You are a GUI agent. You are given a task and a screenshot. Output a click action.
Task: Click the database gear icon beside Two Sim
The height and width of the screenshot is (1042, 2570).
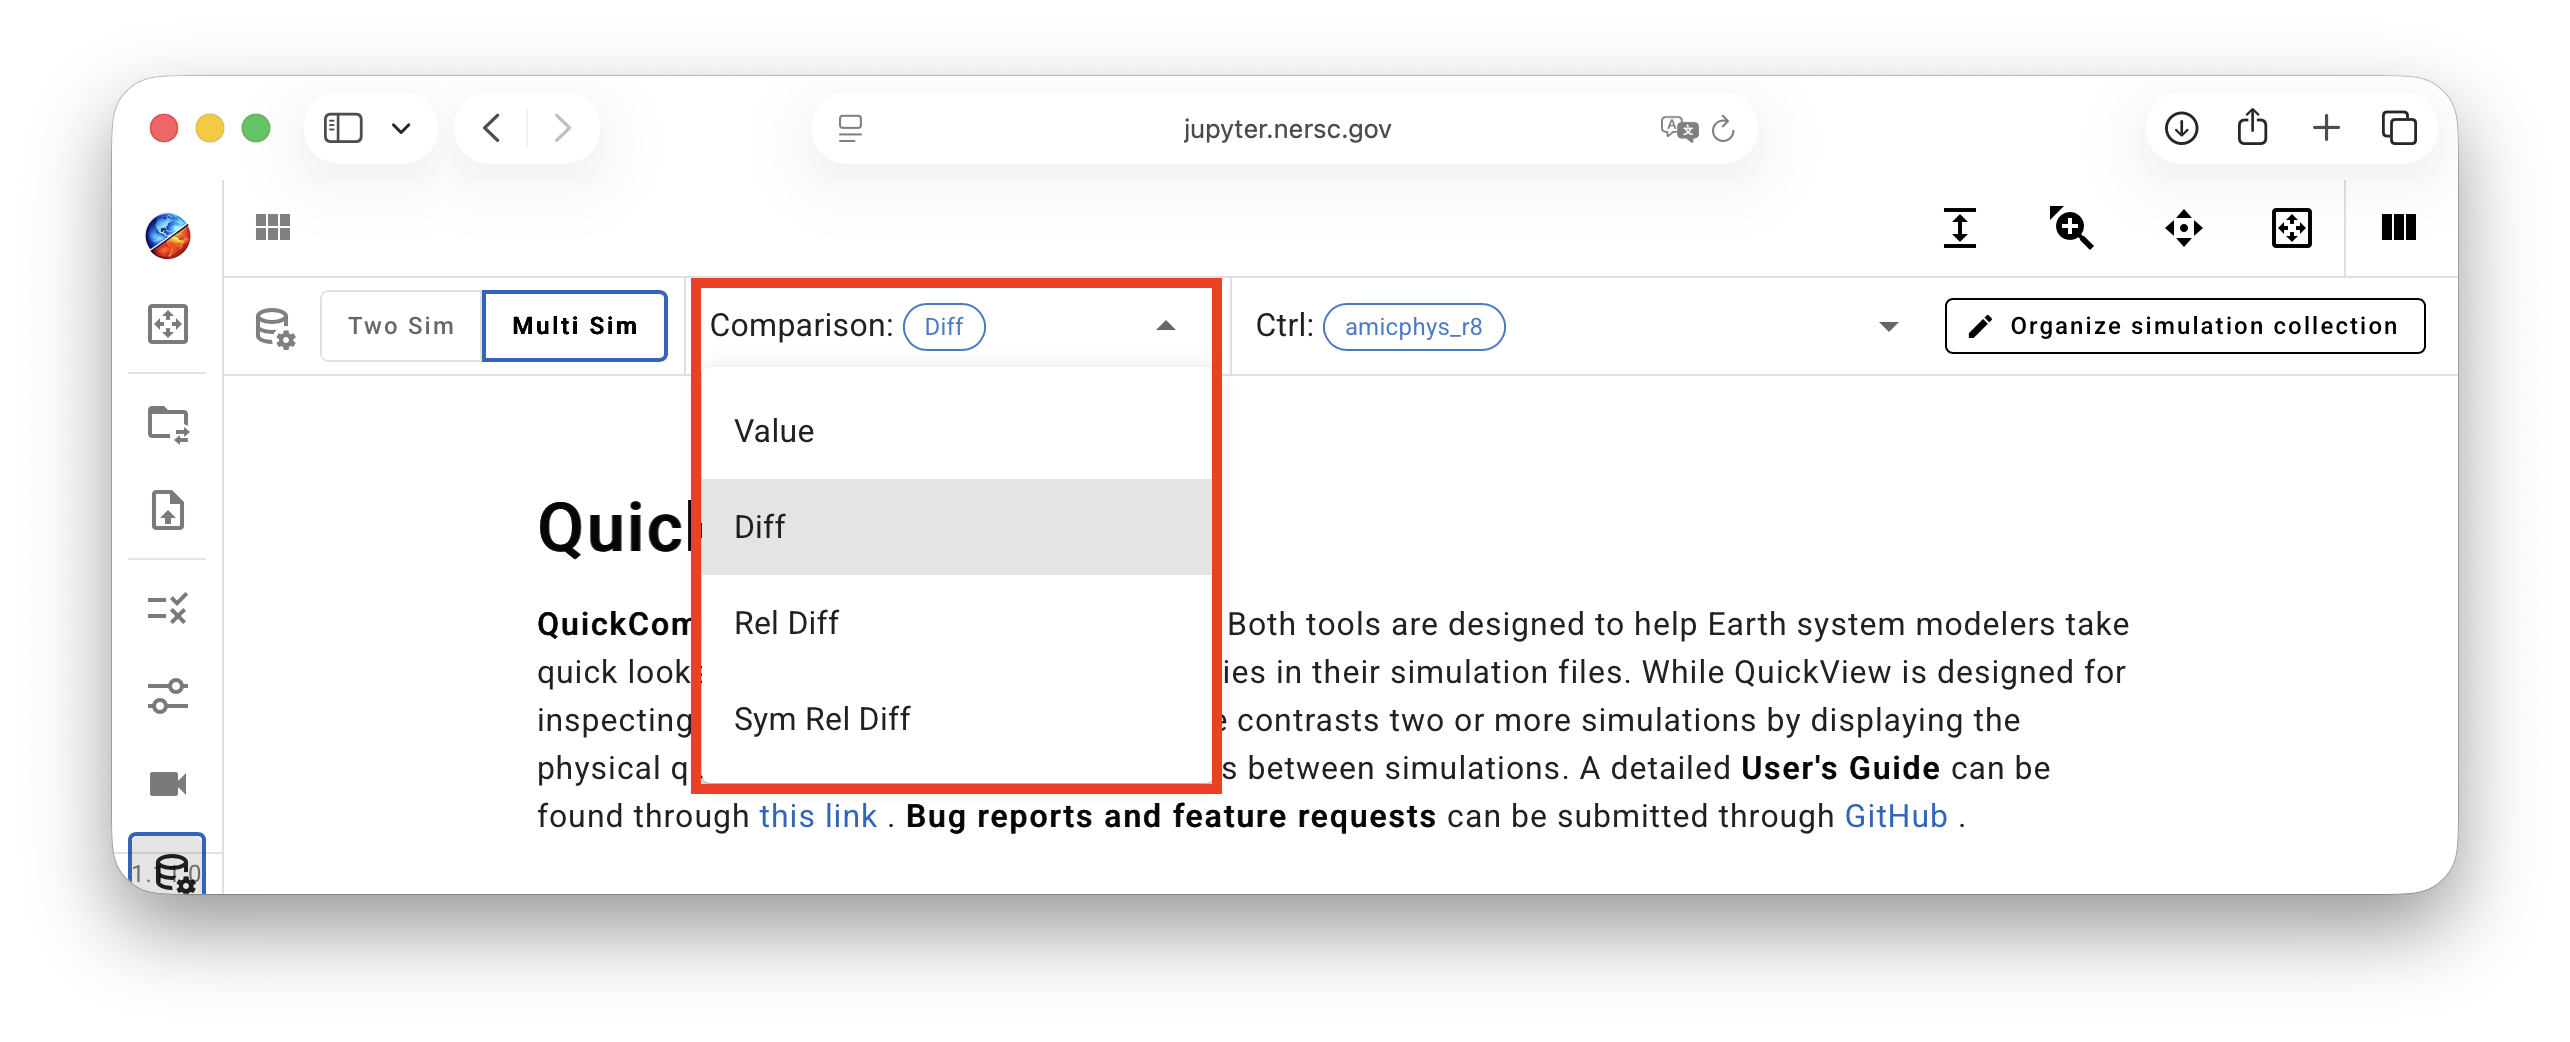point(274,327)
